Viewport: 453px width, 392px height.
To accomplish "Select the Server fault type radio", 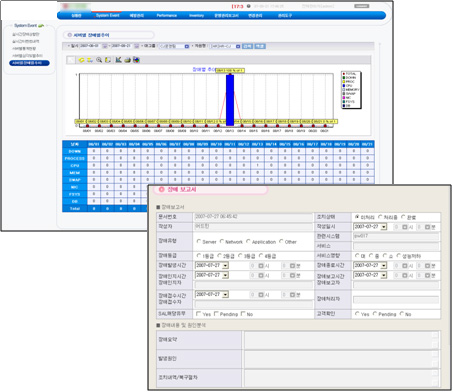I will coord(199,241).
